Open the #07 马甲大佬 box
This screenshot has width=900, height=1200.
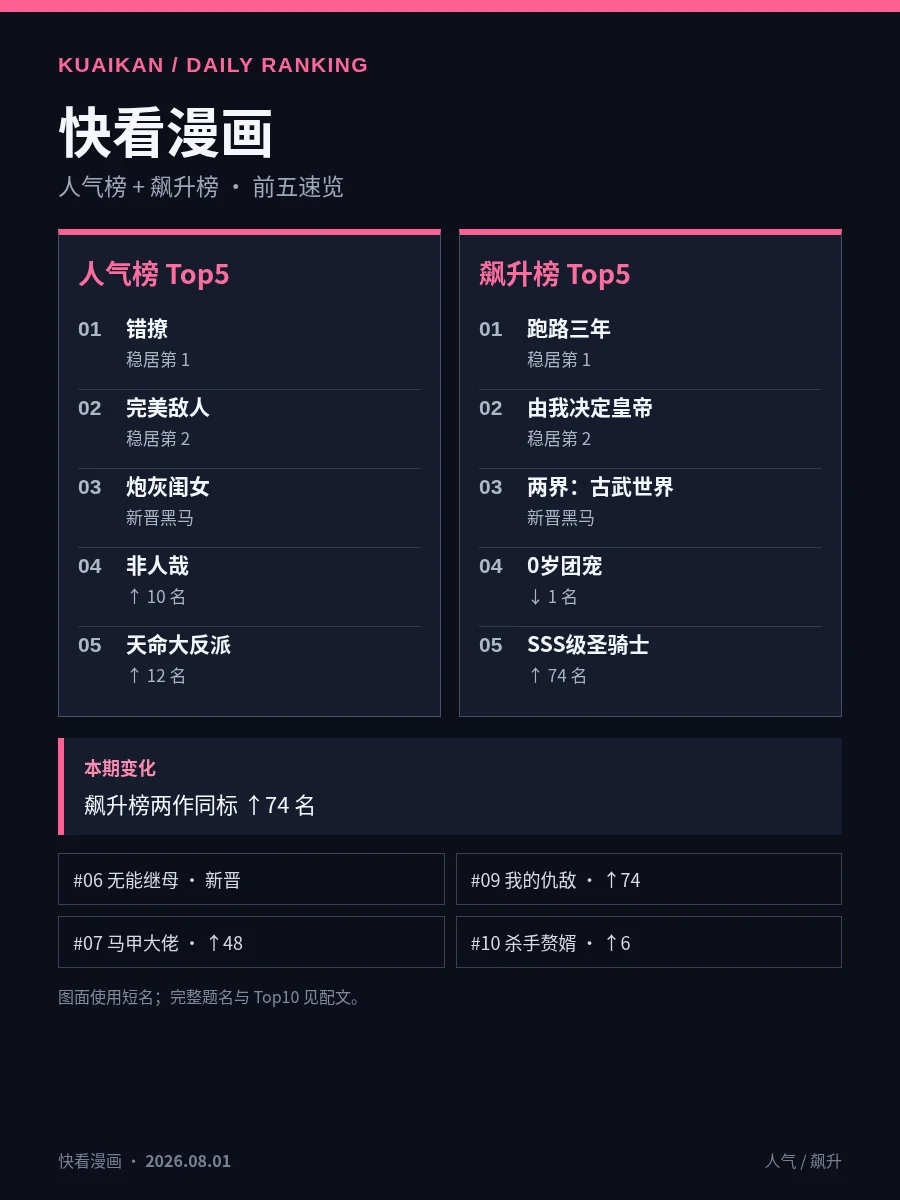point(251,942)
